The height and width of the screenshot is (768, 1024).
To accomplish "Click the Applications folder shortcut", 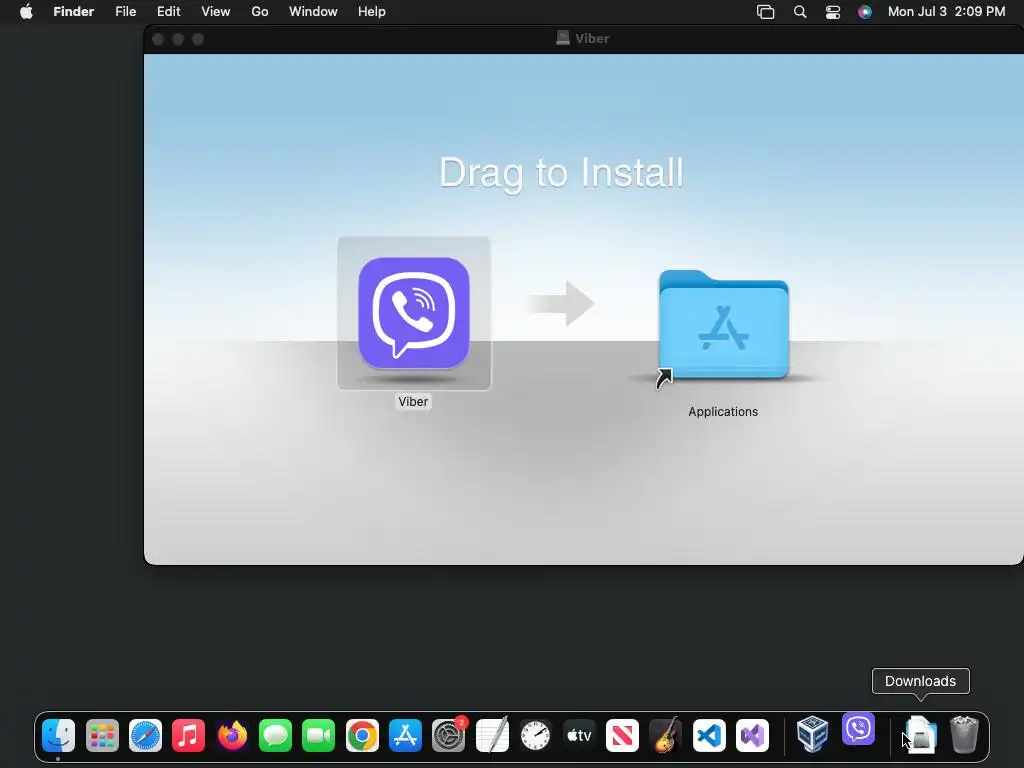I will pyautogui.click(x=723, y=324).
